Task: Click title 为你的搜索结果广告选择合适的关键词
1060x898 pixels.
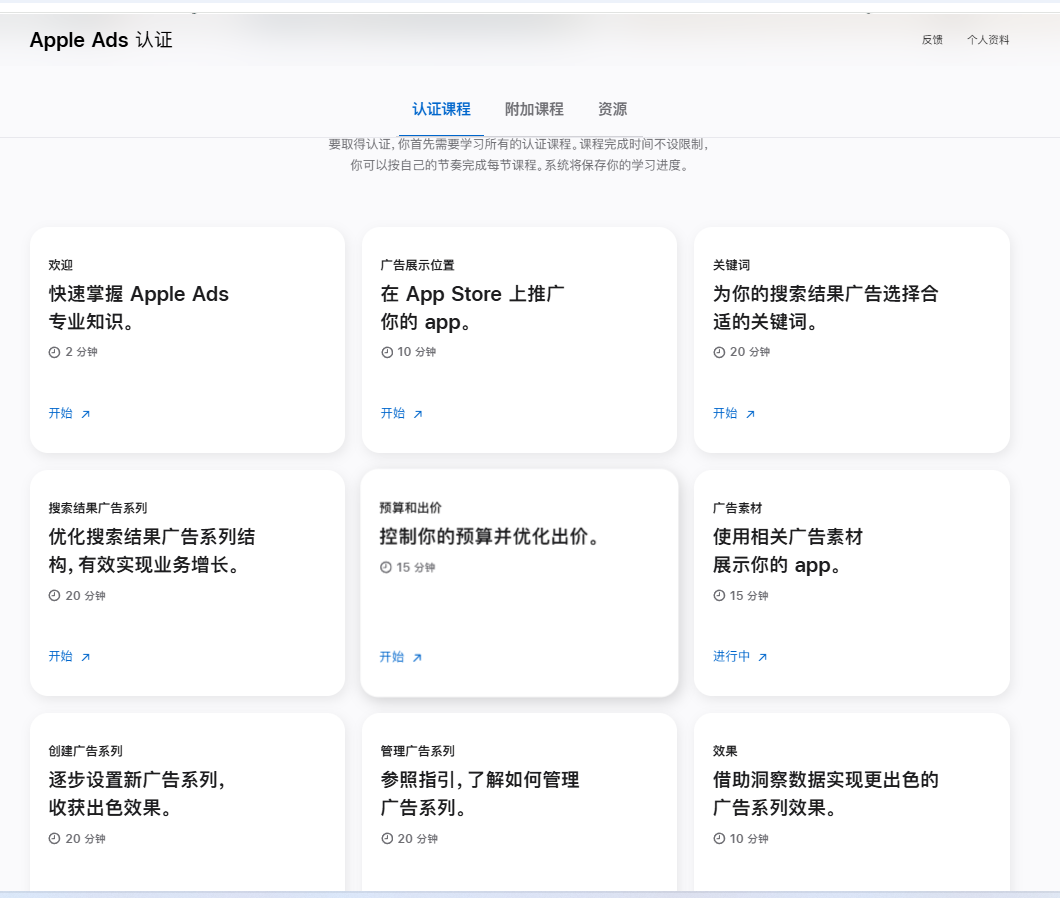Action: (x=825, y=308)
